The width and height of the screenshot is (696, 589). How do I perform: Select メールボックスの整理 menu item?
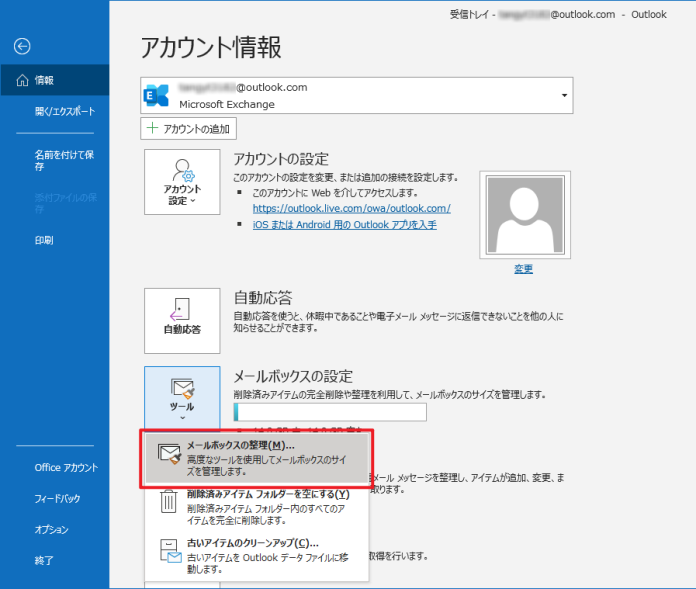(x=259, y=457)
